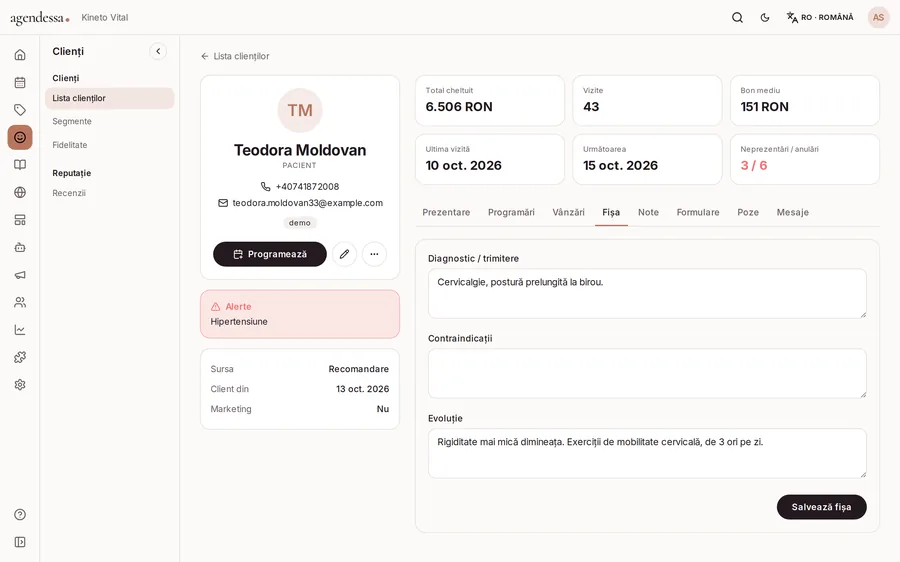Click the demo tag on client card
This screenshot has width=900, height=562.
[300, 223]
